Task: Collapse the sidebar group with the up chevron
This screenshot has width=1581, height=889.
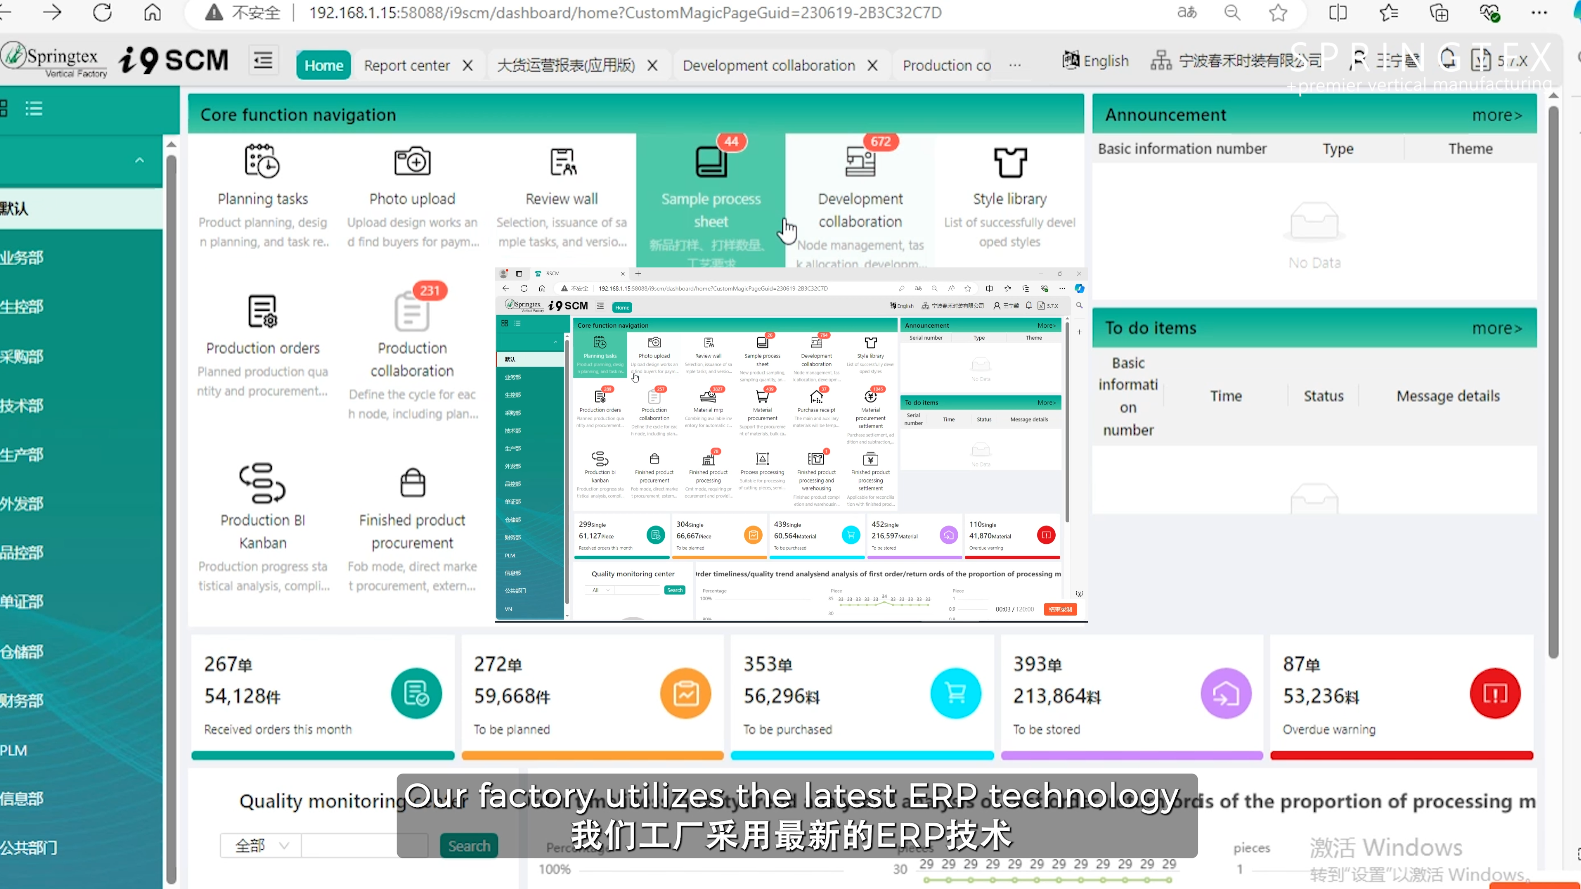Action: click(139, 160)
